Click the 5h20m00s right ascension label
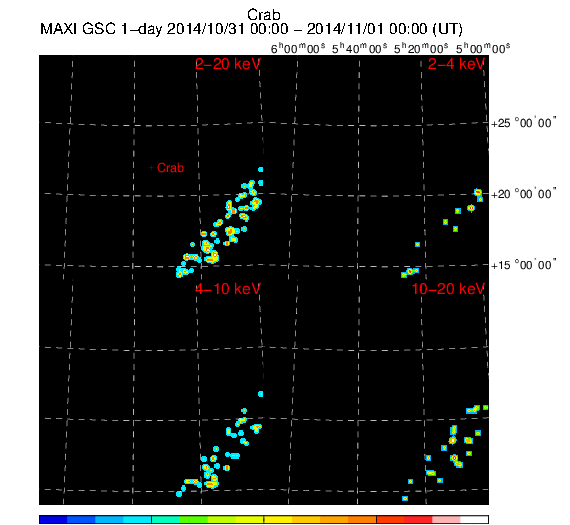The image size is (570, 525). tap(421, 48)
